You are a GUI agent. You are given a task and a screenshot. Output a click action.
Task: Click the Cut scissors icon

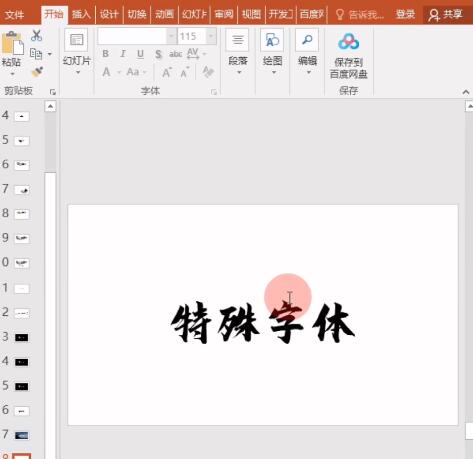[36, 35]
